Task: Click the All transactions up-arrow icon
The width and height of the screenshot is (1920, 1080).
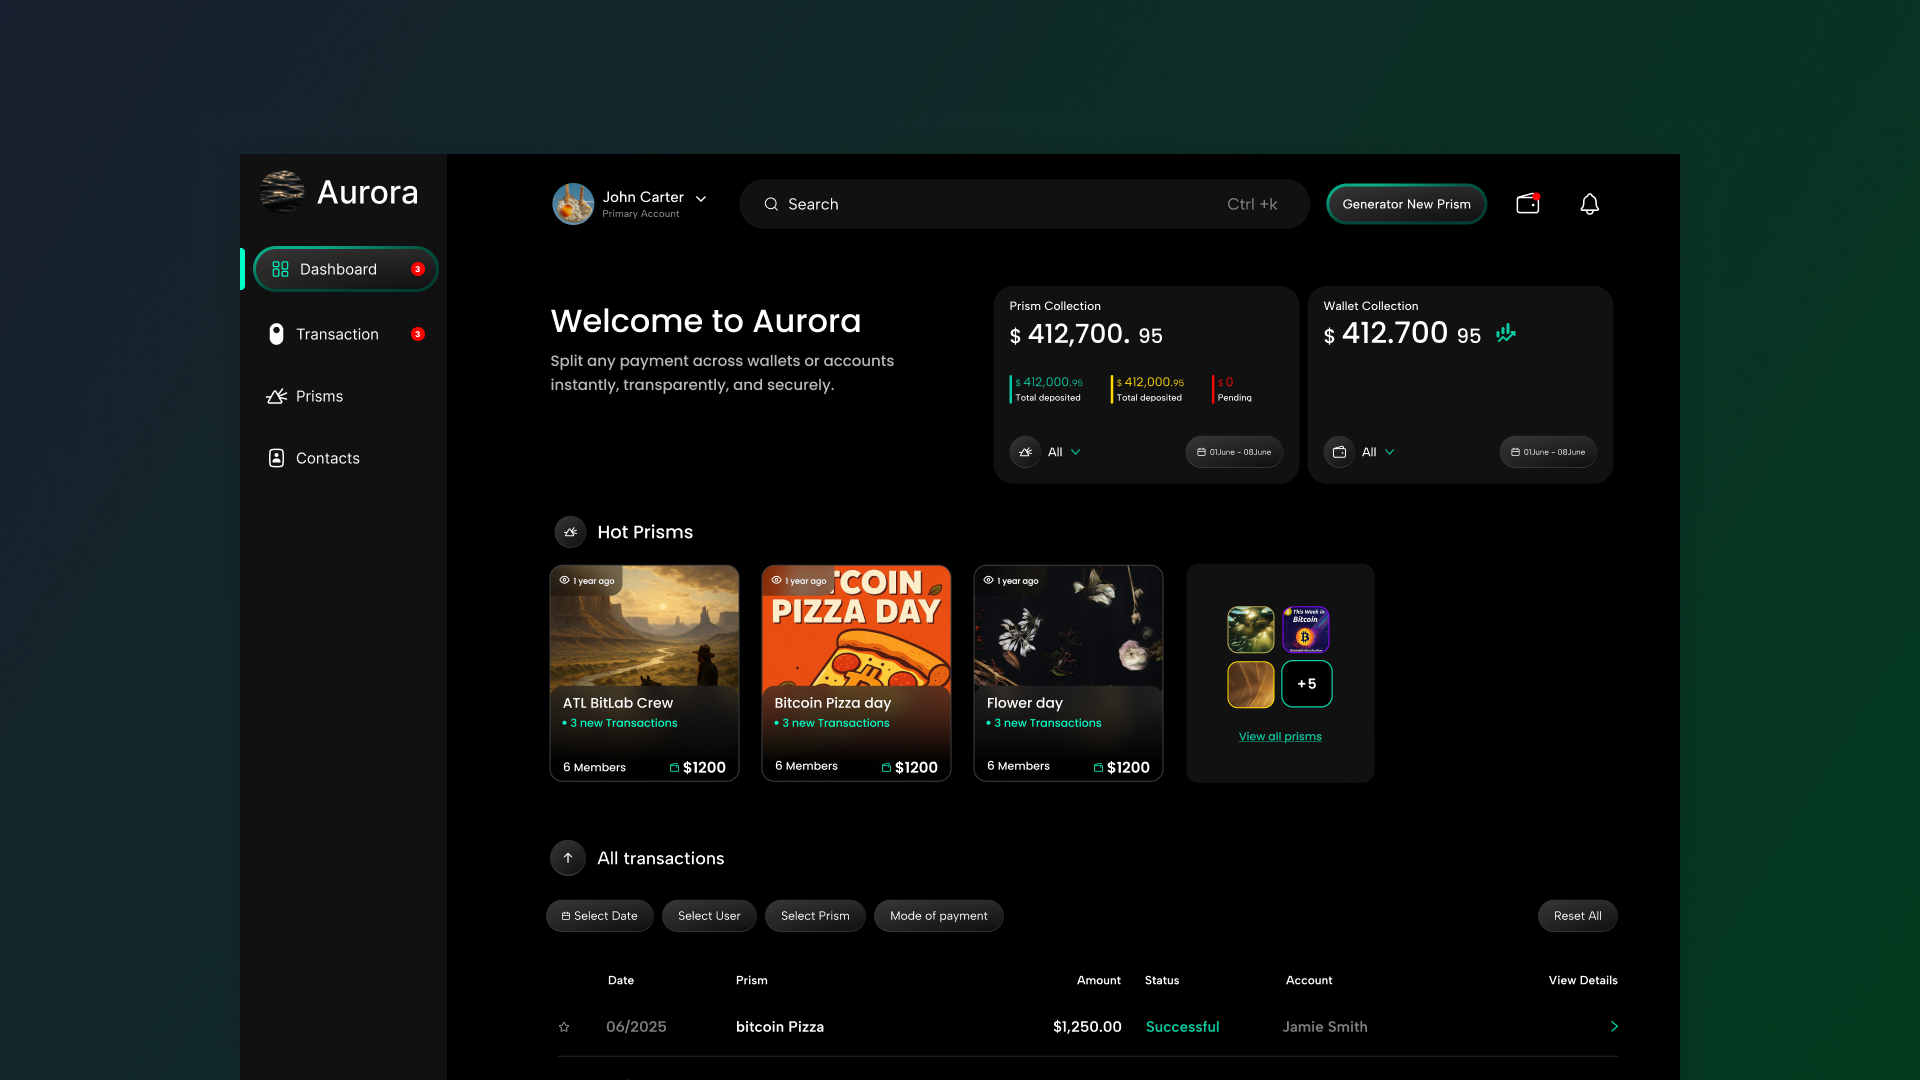Action: (567, 858)
